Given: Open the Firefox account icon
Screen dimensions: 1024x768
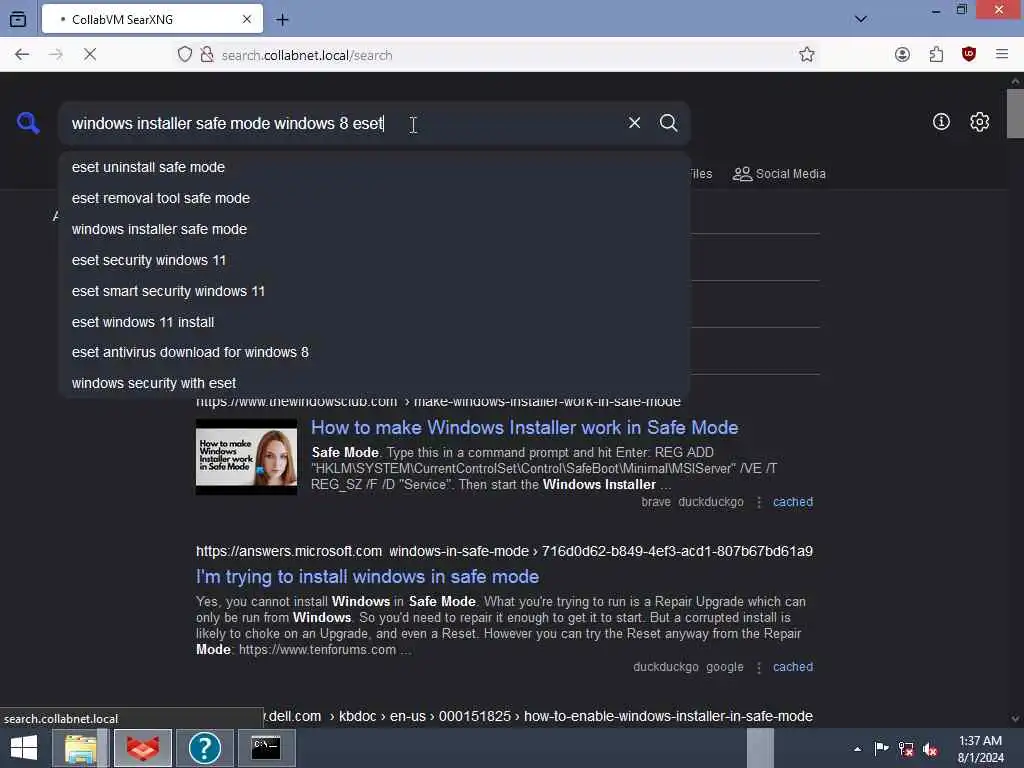Looking at the screenshot, I should (x=902, y=55).
